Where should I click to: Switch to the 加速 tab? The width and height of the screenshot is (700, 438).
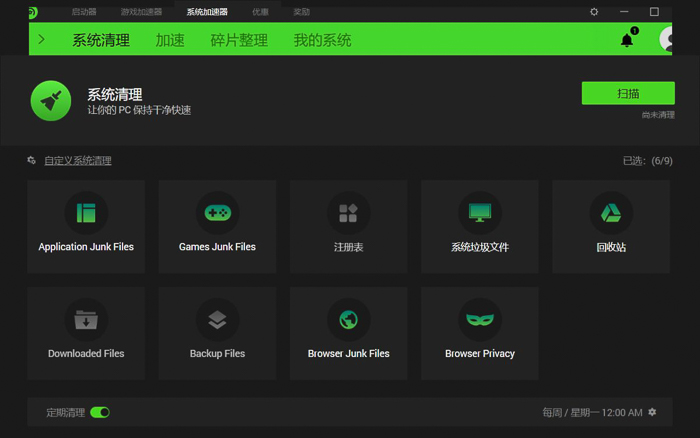(x=170, y=40)
